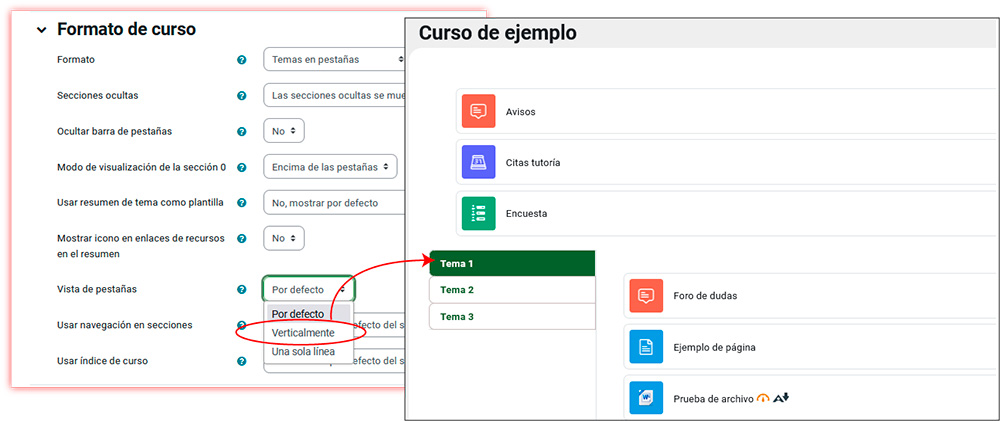Open the Encuesta activity link
The image size is (1000, 421).
pos(526,214)
